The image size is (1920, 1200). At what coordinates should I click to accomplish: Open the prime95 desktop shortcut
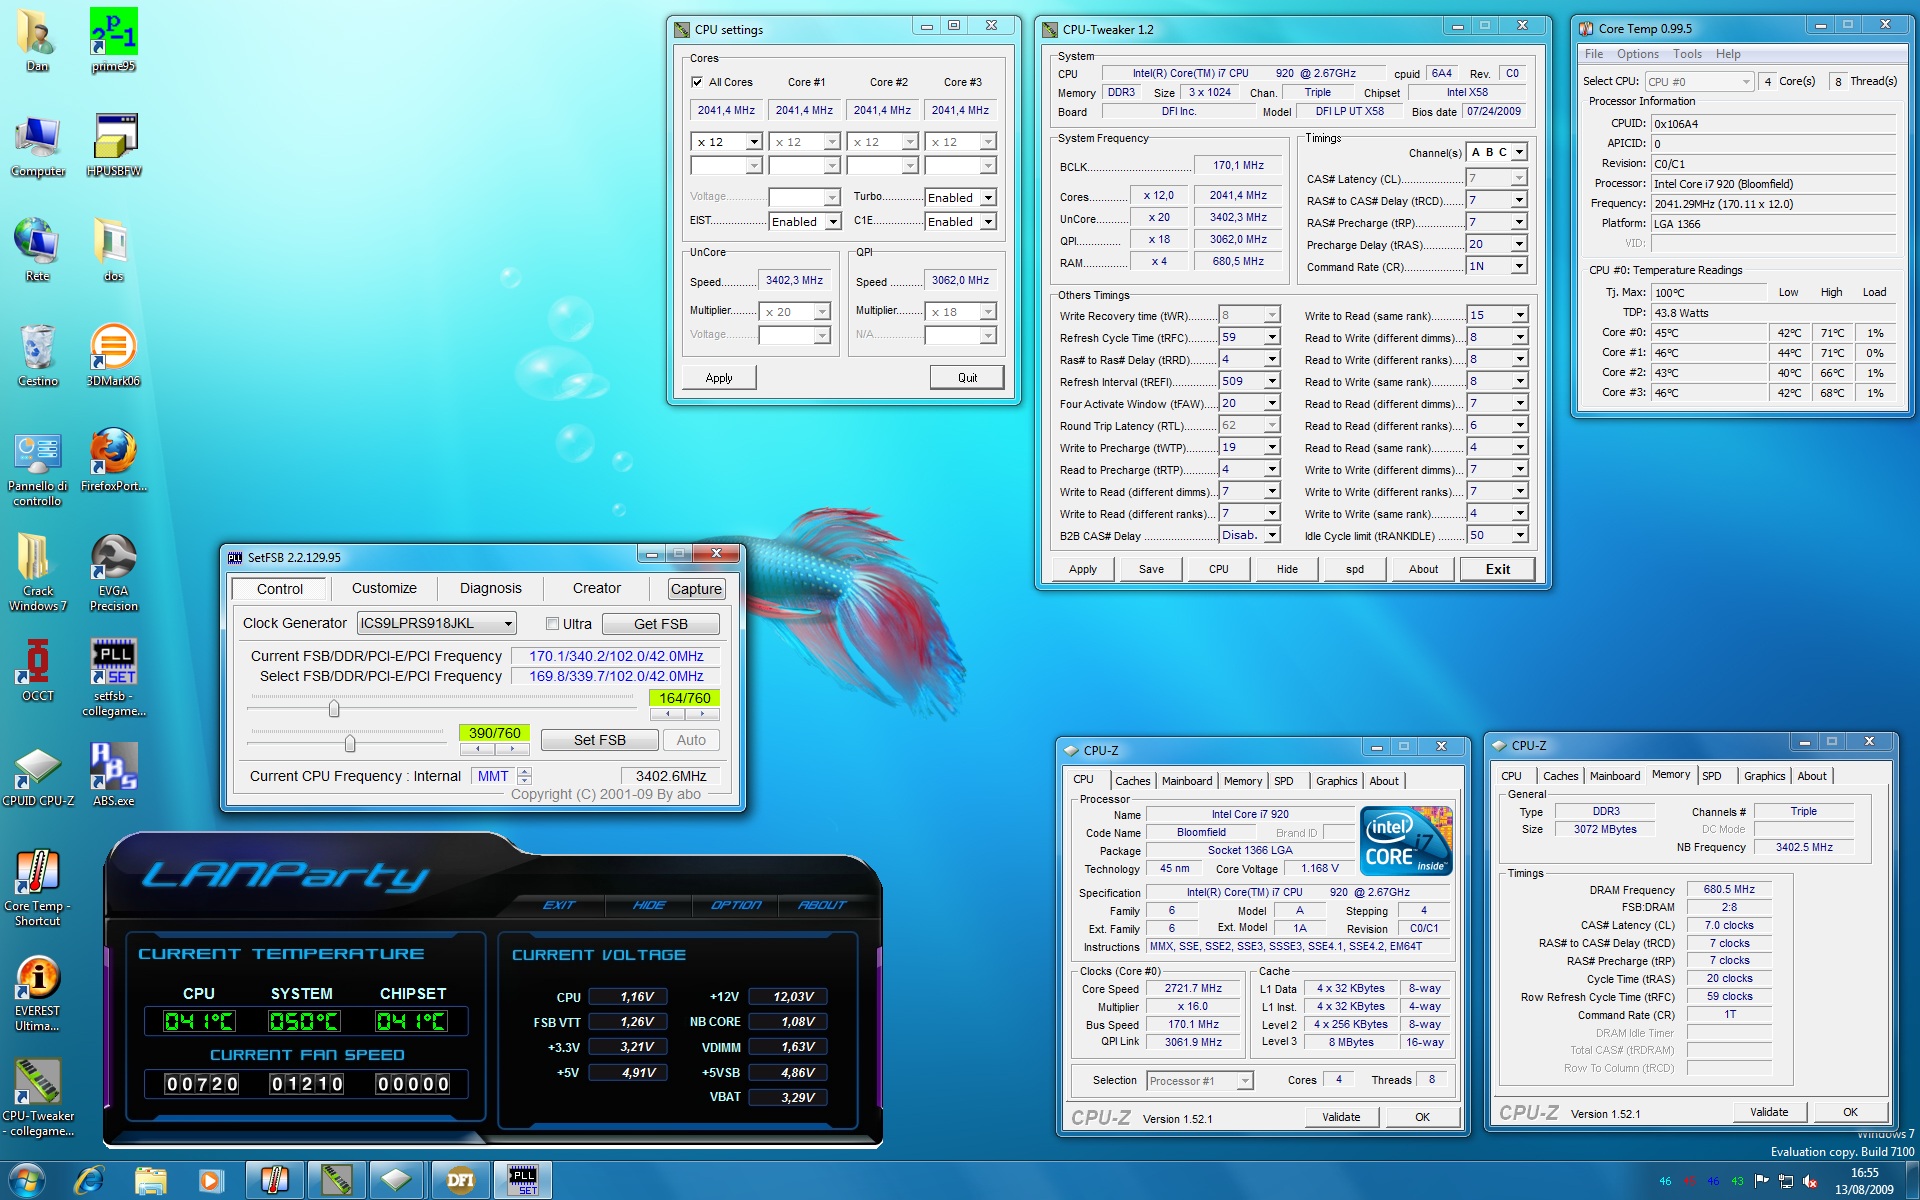click(113, 40)
